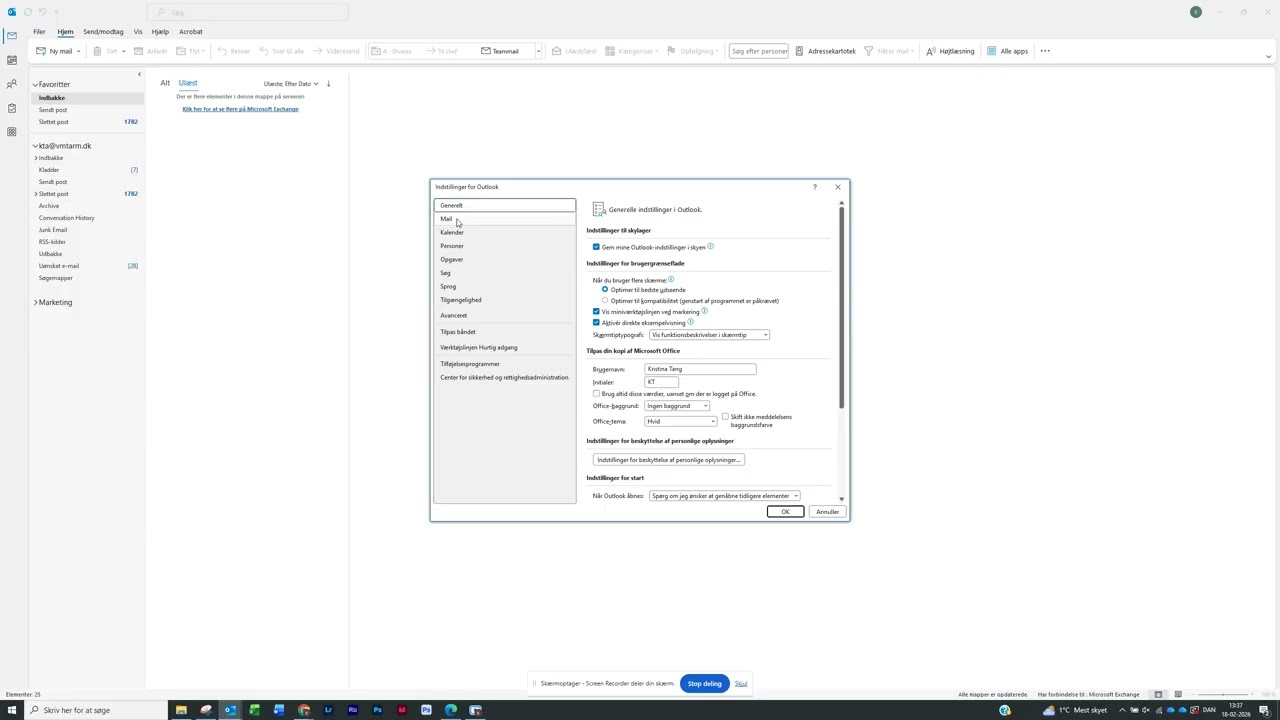
Task: Click the Skjul link in sharing bar
Action: (x=741, y=684)
